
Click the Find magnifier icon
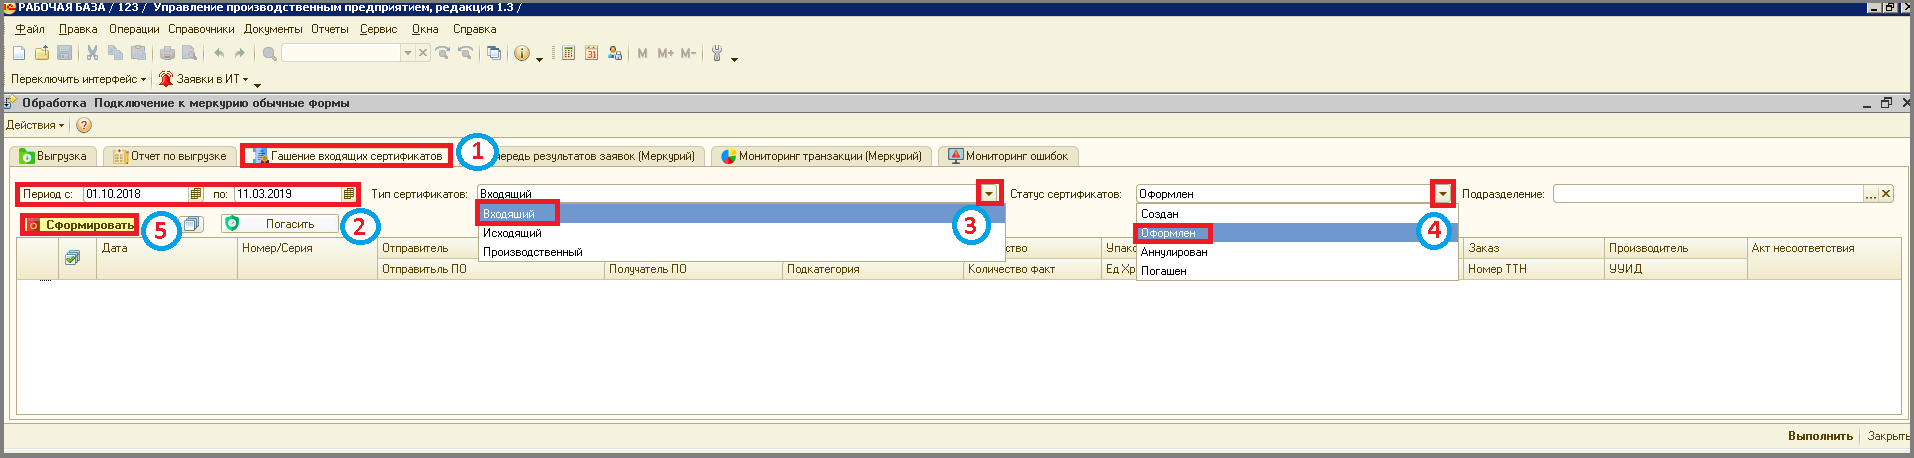269,53
